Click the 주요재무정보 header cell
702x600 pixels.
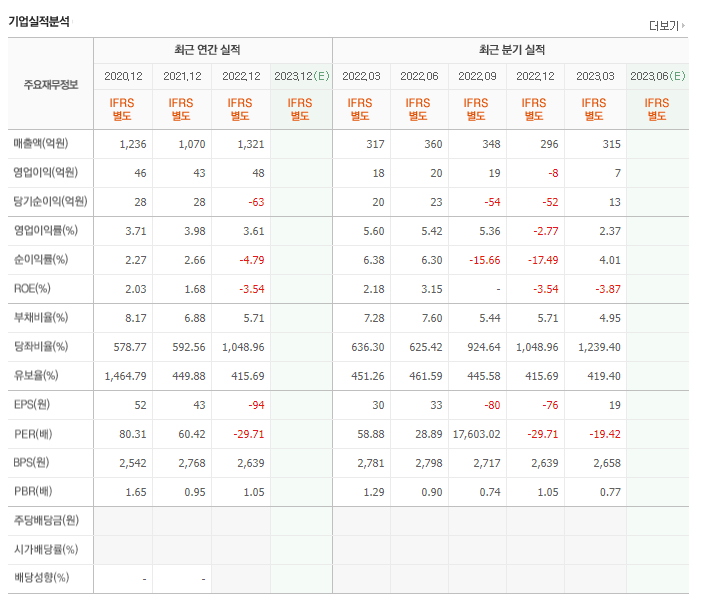(x=51, y=84)
